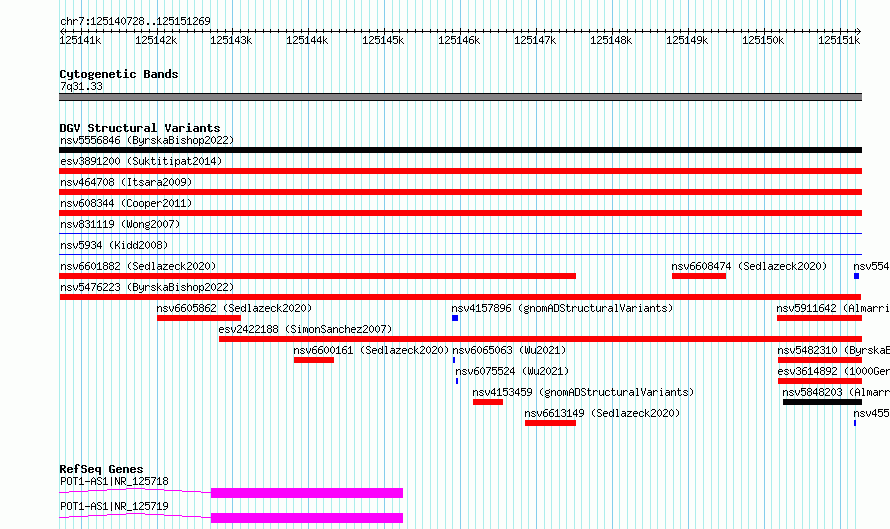Open the nsv831119 (Wong2007) label
The width and height of the screenshot is (890, 529).
[120, 224]
